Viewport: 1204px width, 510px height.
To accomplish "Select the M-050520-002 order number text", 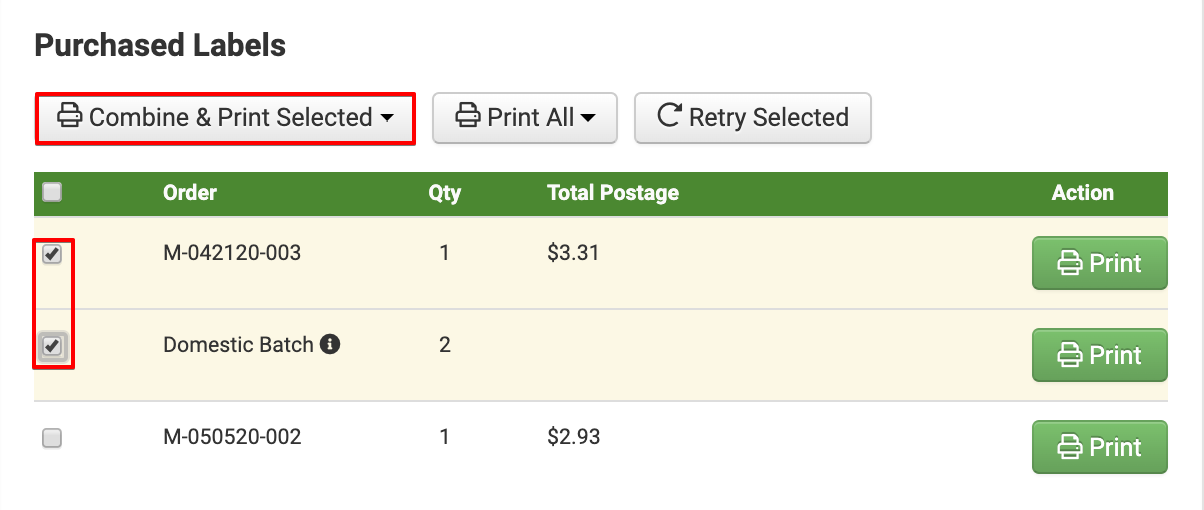I will pos(232,437).
